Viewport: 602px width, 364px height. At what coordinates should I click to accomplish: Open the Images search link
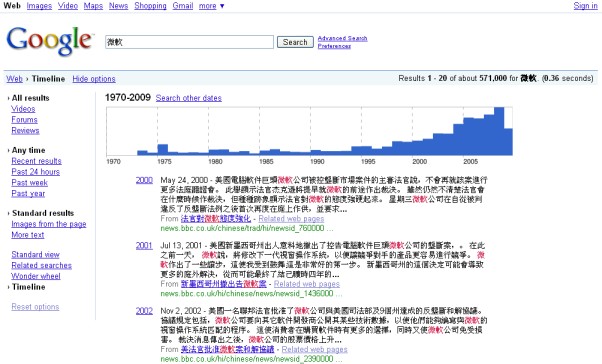click(x=39, y=6)
